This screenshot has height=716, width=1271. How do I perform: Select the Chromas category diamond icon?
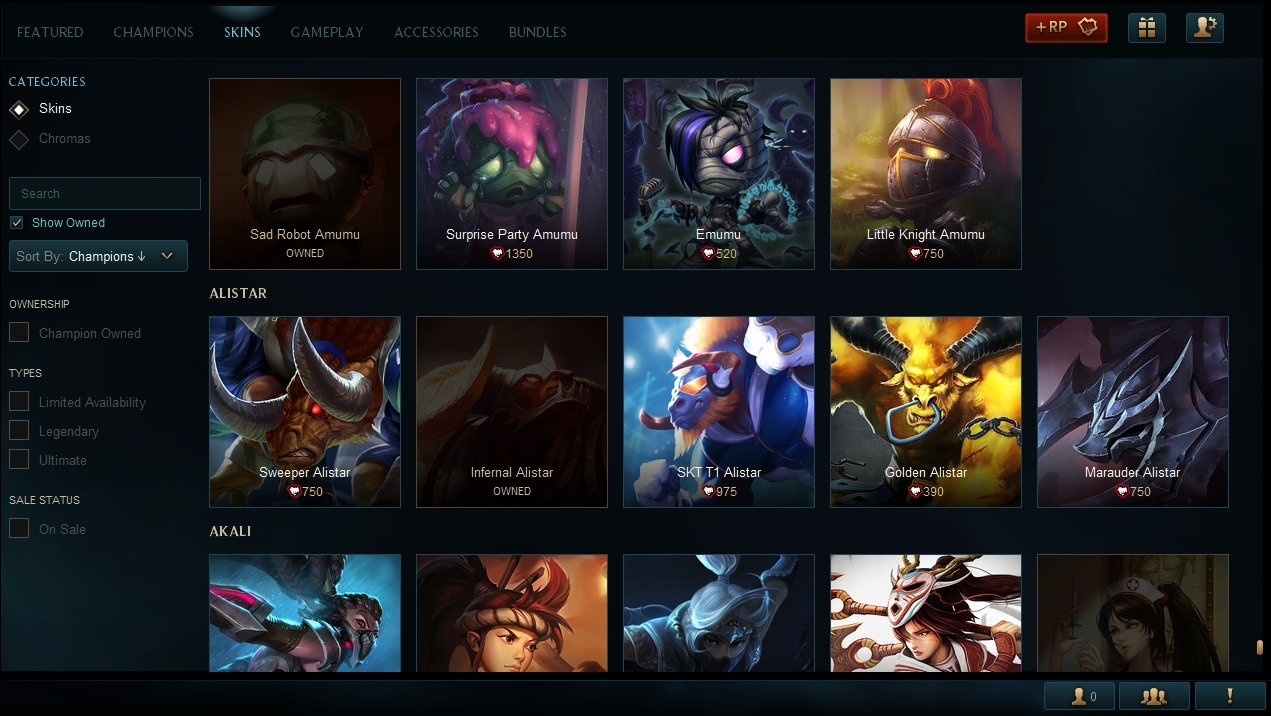pos(19,139)
